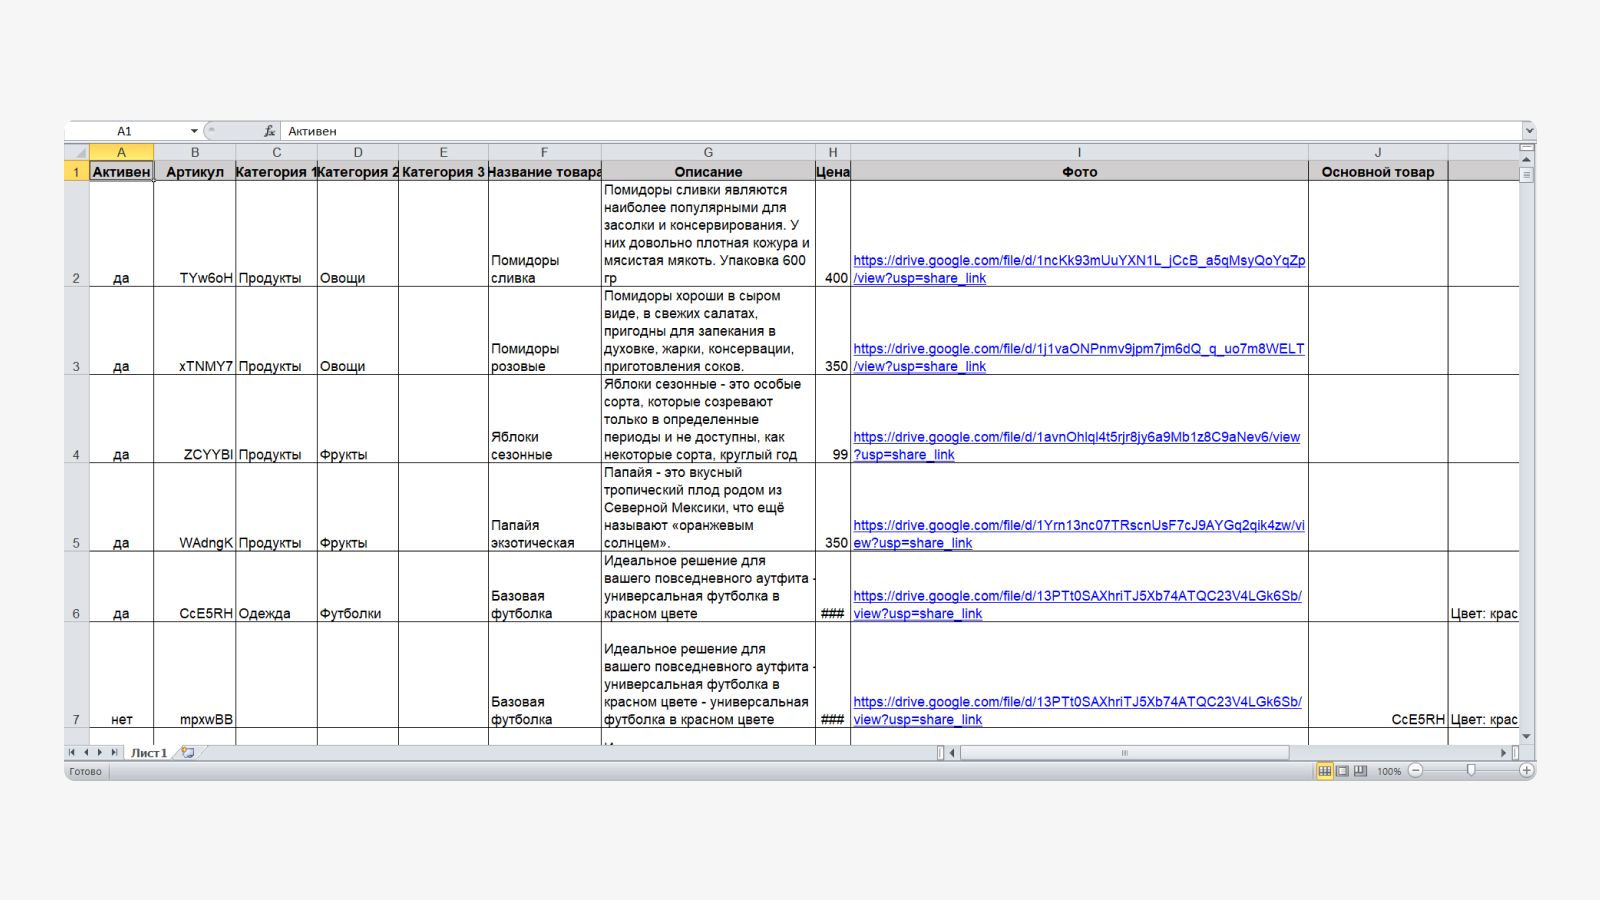Open the Name Box dropdown arrow

point(194,131)
